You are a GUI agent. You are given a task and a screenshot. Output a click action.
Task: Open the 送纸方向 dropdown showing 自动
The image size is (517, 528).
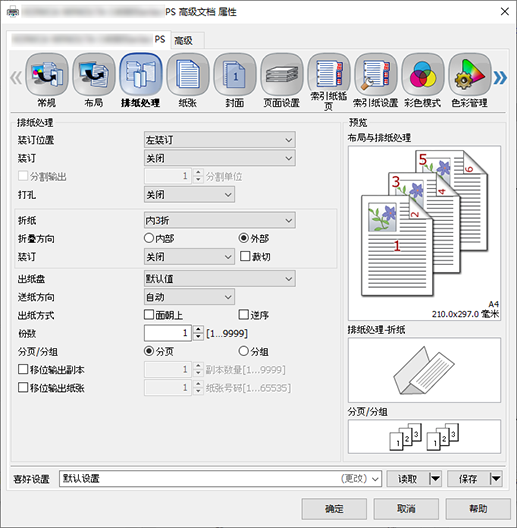coord(189,297)
